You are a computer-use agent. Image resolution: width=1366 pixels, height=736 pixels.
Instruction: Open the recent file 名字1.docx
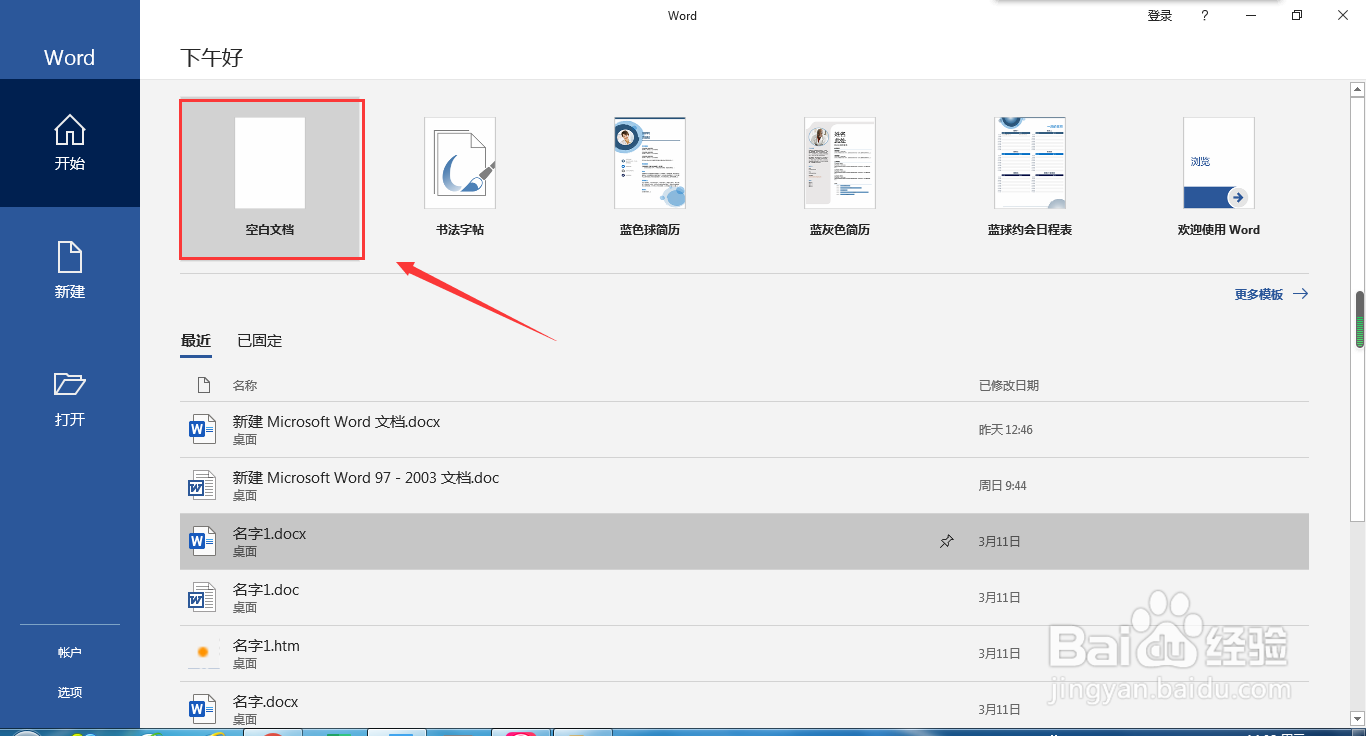pos(744,542)
